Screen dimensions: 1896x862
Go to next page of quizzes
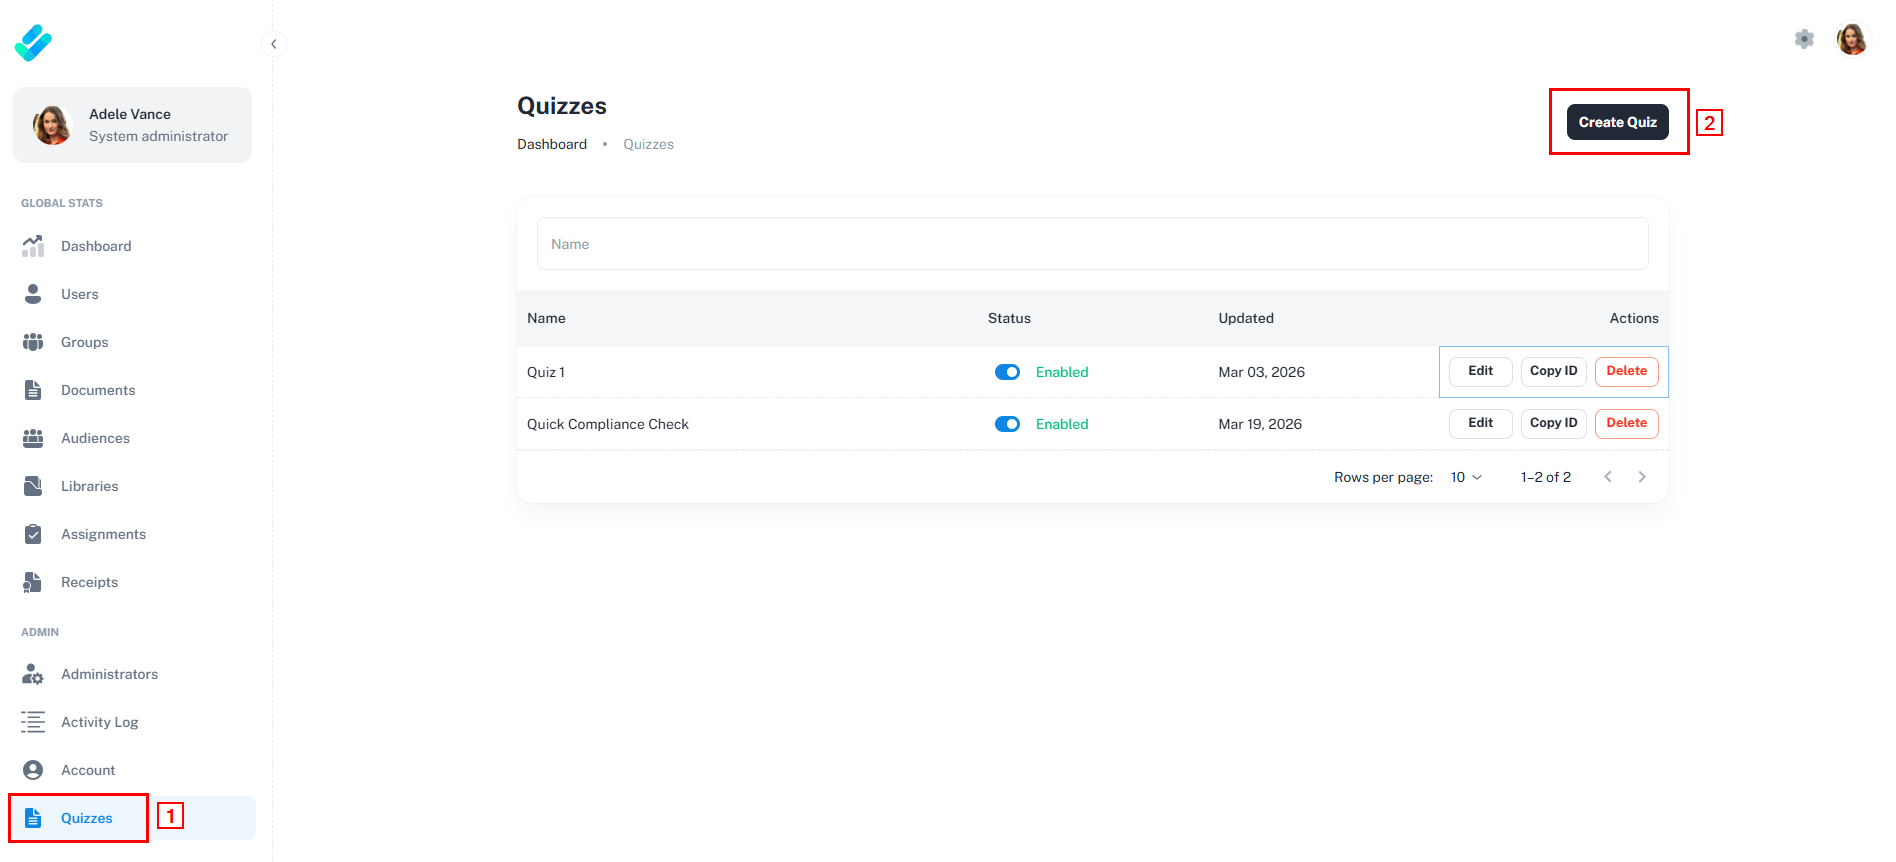point(1641,477)
